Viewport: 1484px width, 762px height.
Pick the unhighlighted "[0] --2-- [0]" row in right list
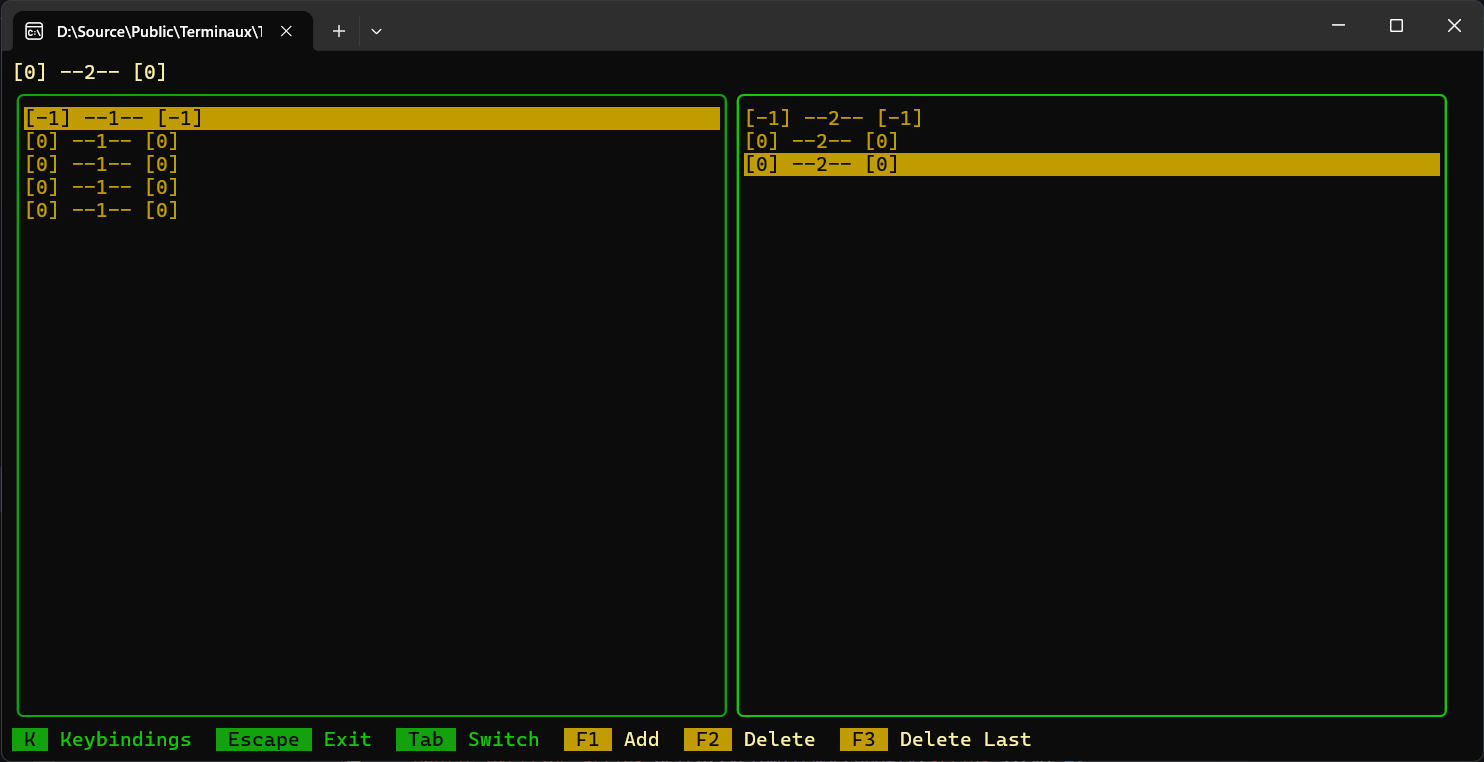click(822, 141)
